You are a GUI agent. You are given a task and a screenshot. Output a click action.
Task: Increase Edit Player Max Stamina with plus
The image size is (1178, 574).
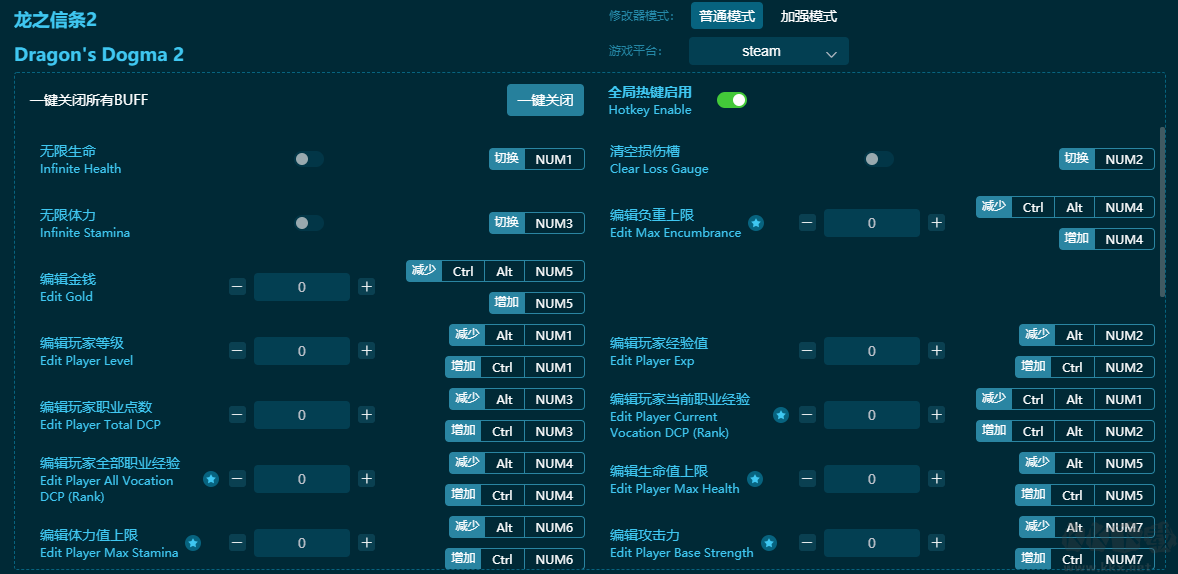367,542
